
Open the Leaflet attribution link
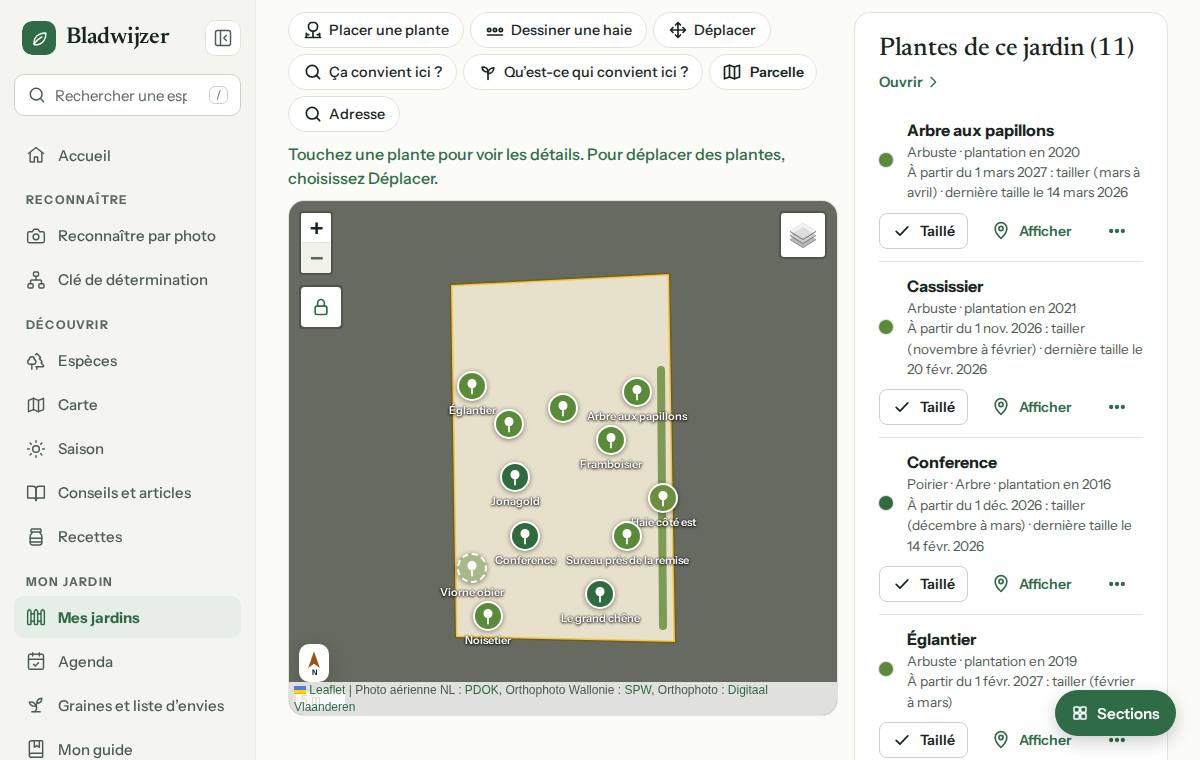pyautogui.click(x=320, y=690)
